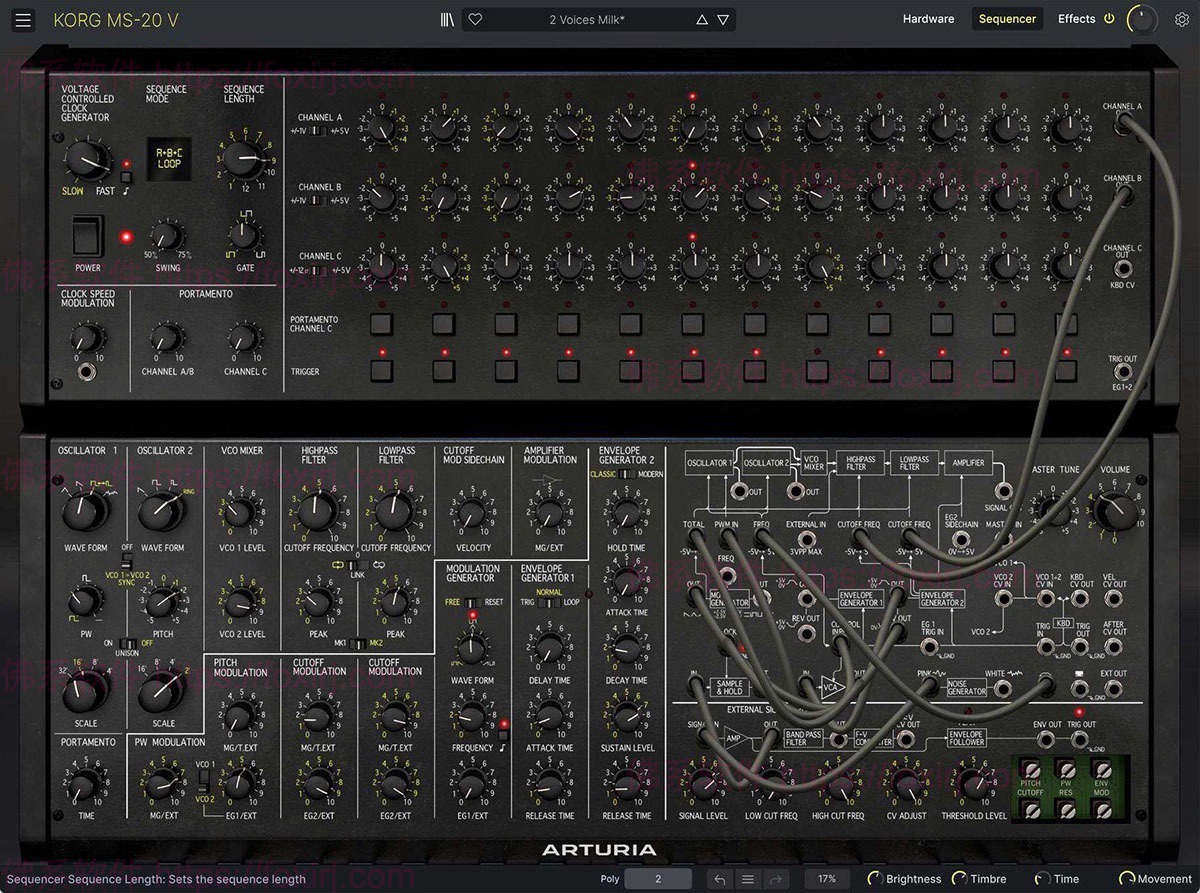Open the preset browser library icon
The width and height of the screenshot is (1200, 893).
tap(447, 19)
